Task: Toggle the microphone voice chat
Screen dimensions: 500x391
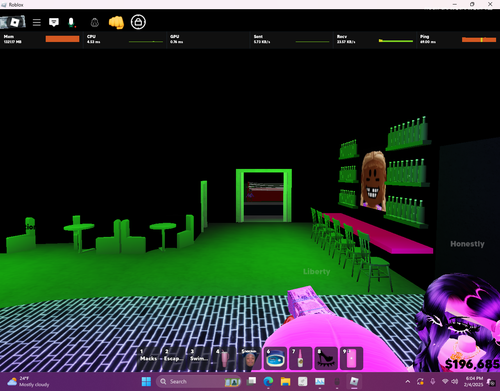Action: tap(71, 22)
